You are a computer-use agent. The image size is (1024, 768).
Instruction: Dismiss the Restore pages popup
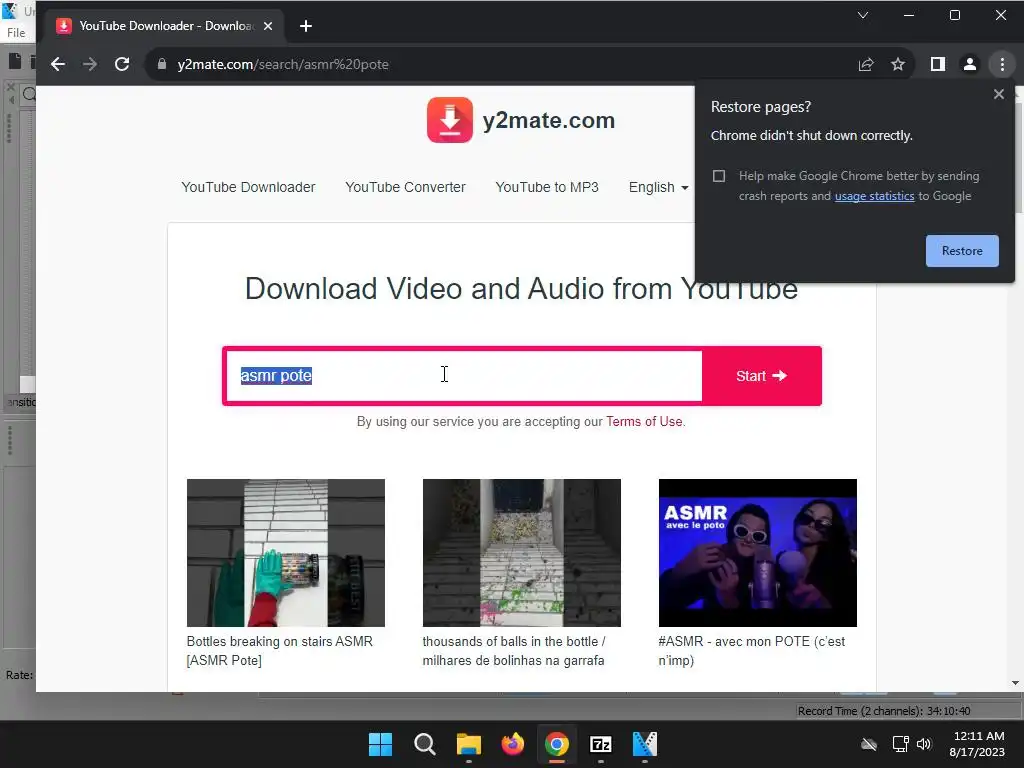pyautogui.click(x=999, y=94)
